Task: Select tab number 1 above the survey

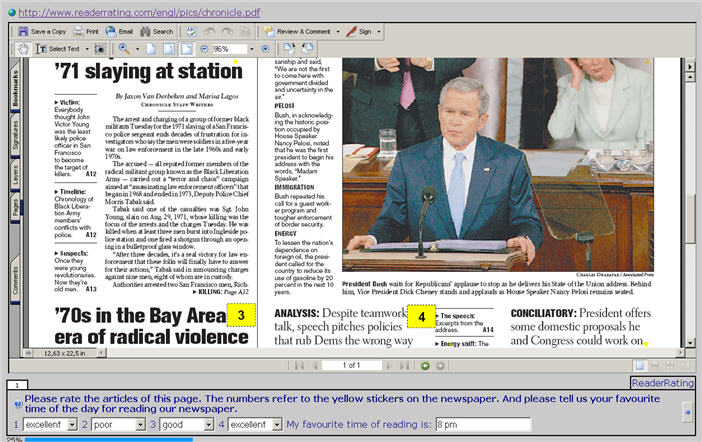Action: (17, 385)
